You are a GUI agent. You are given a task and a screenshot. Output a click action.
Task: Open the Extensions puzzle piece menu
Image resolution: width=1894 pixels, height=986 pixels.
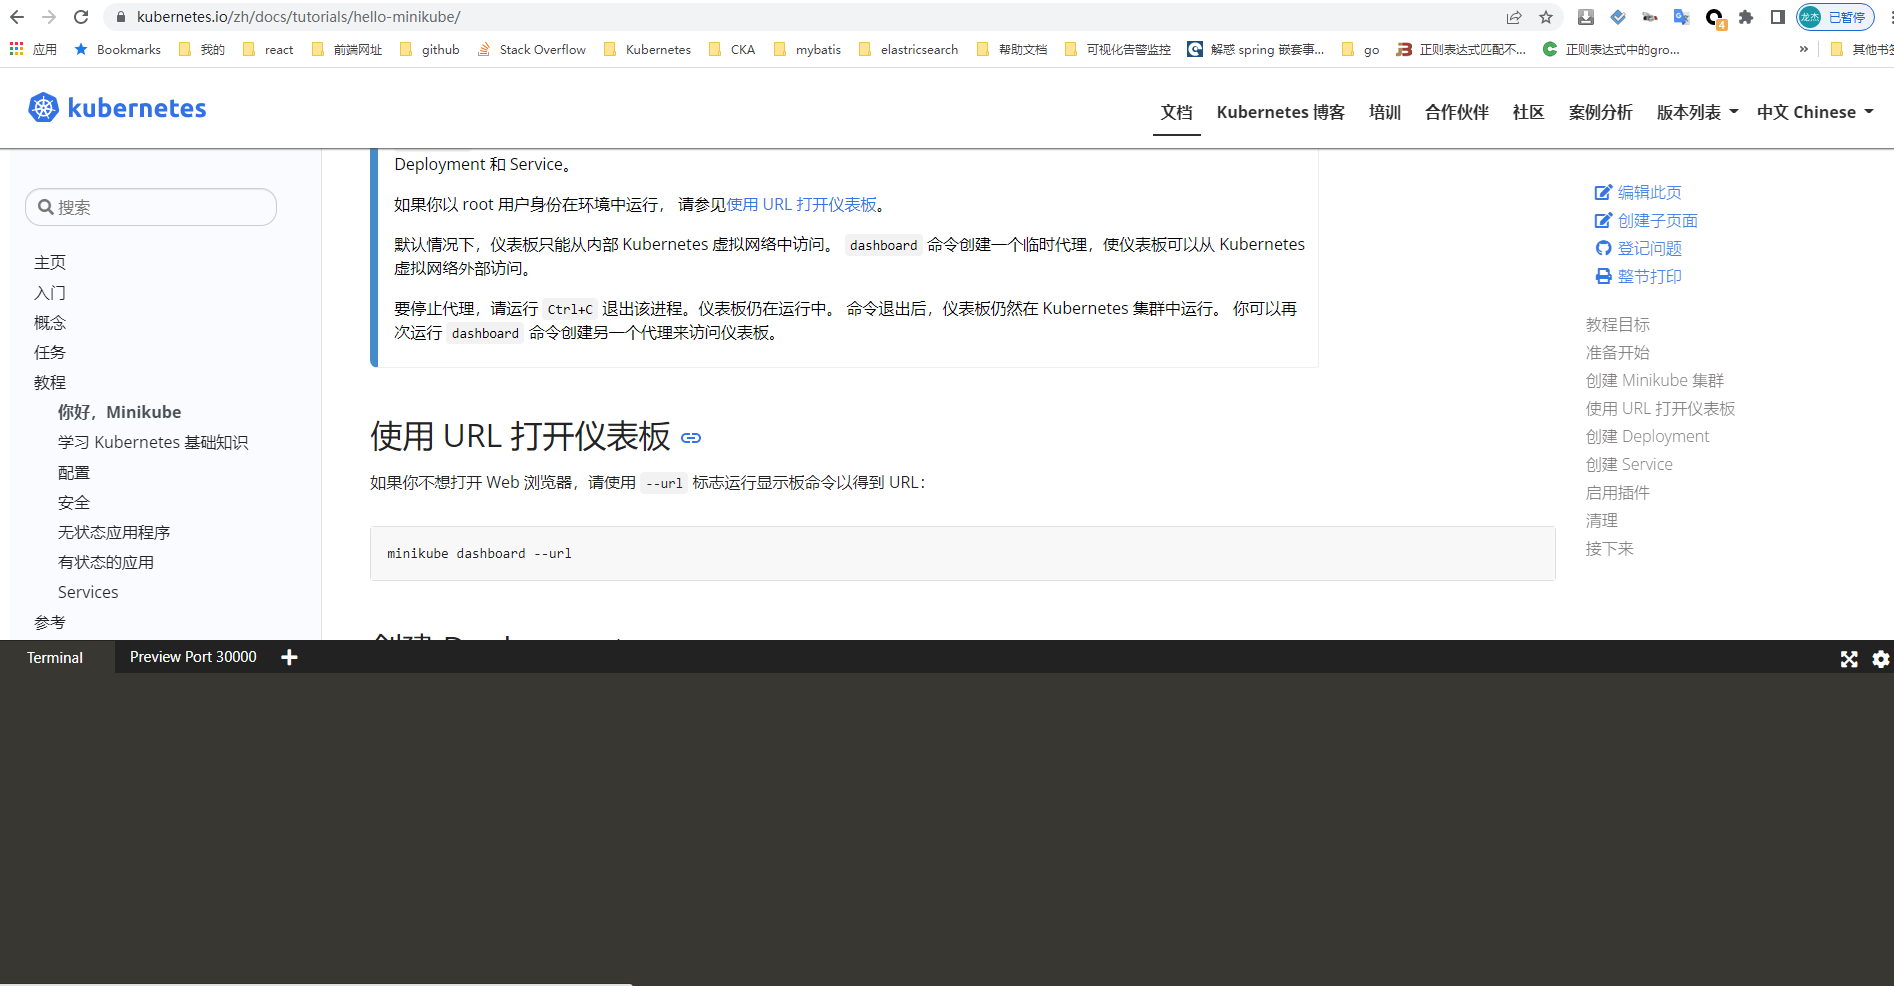(1746, 17)
